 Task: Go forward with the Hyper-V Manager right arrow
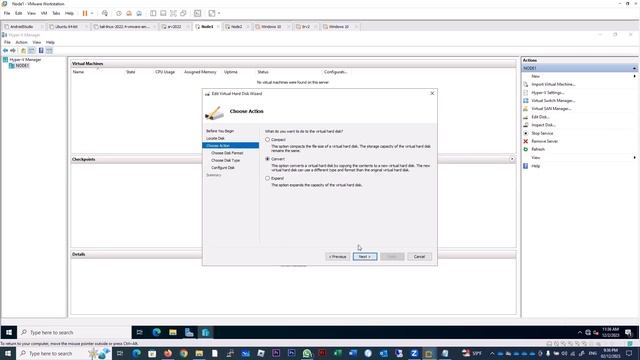click(13, 51)
